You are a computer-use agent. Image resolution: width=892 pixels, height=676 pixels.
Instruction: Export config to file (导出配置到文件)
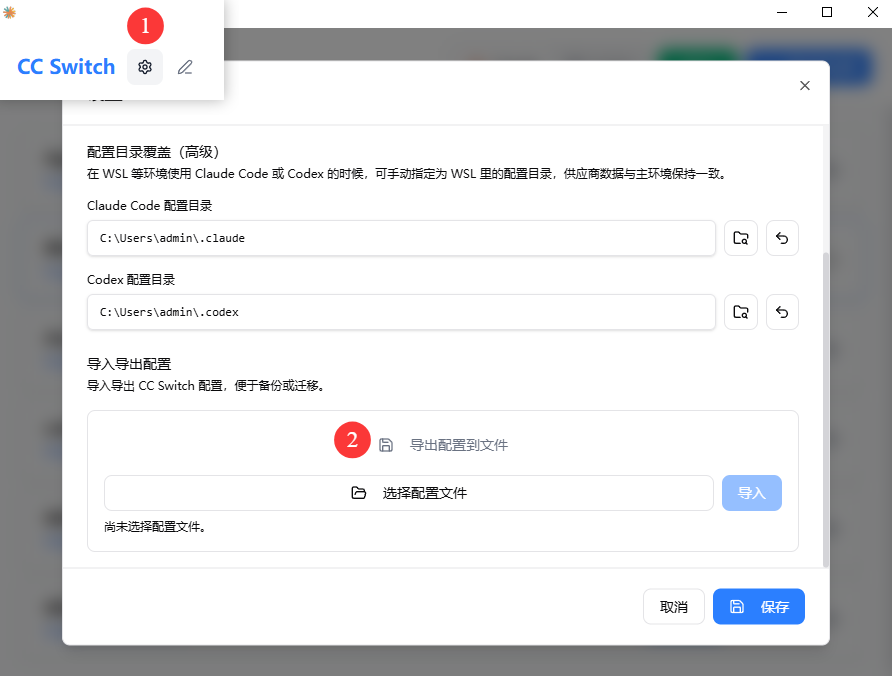click(443, 445)
